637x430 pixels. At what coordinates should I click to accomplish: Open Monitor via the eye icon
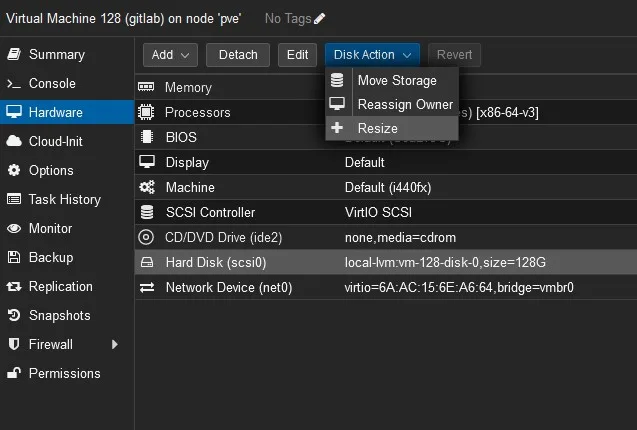[x=14, y=228]
